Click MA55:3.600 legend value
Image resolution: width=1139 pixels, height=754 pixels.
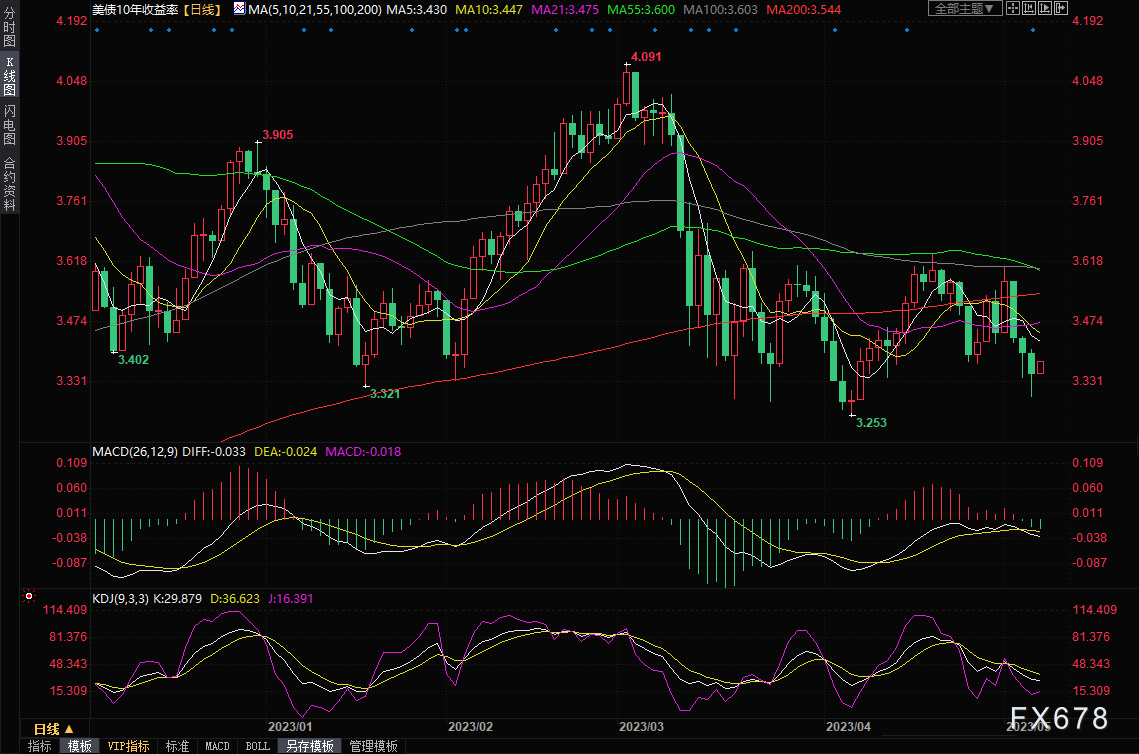[x=641, y=9]
